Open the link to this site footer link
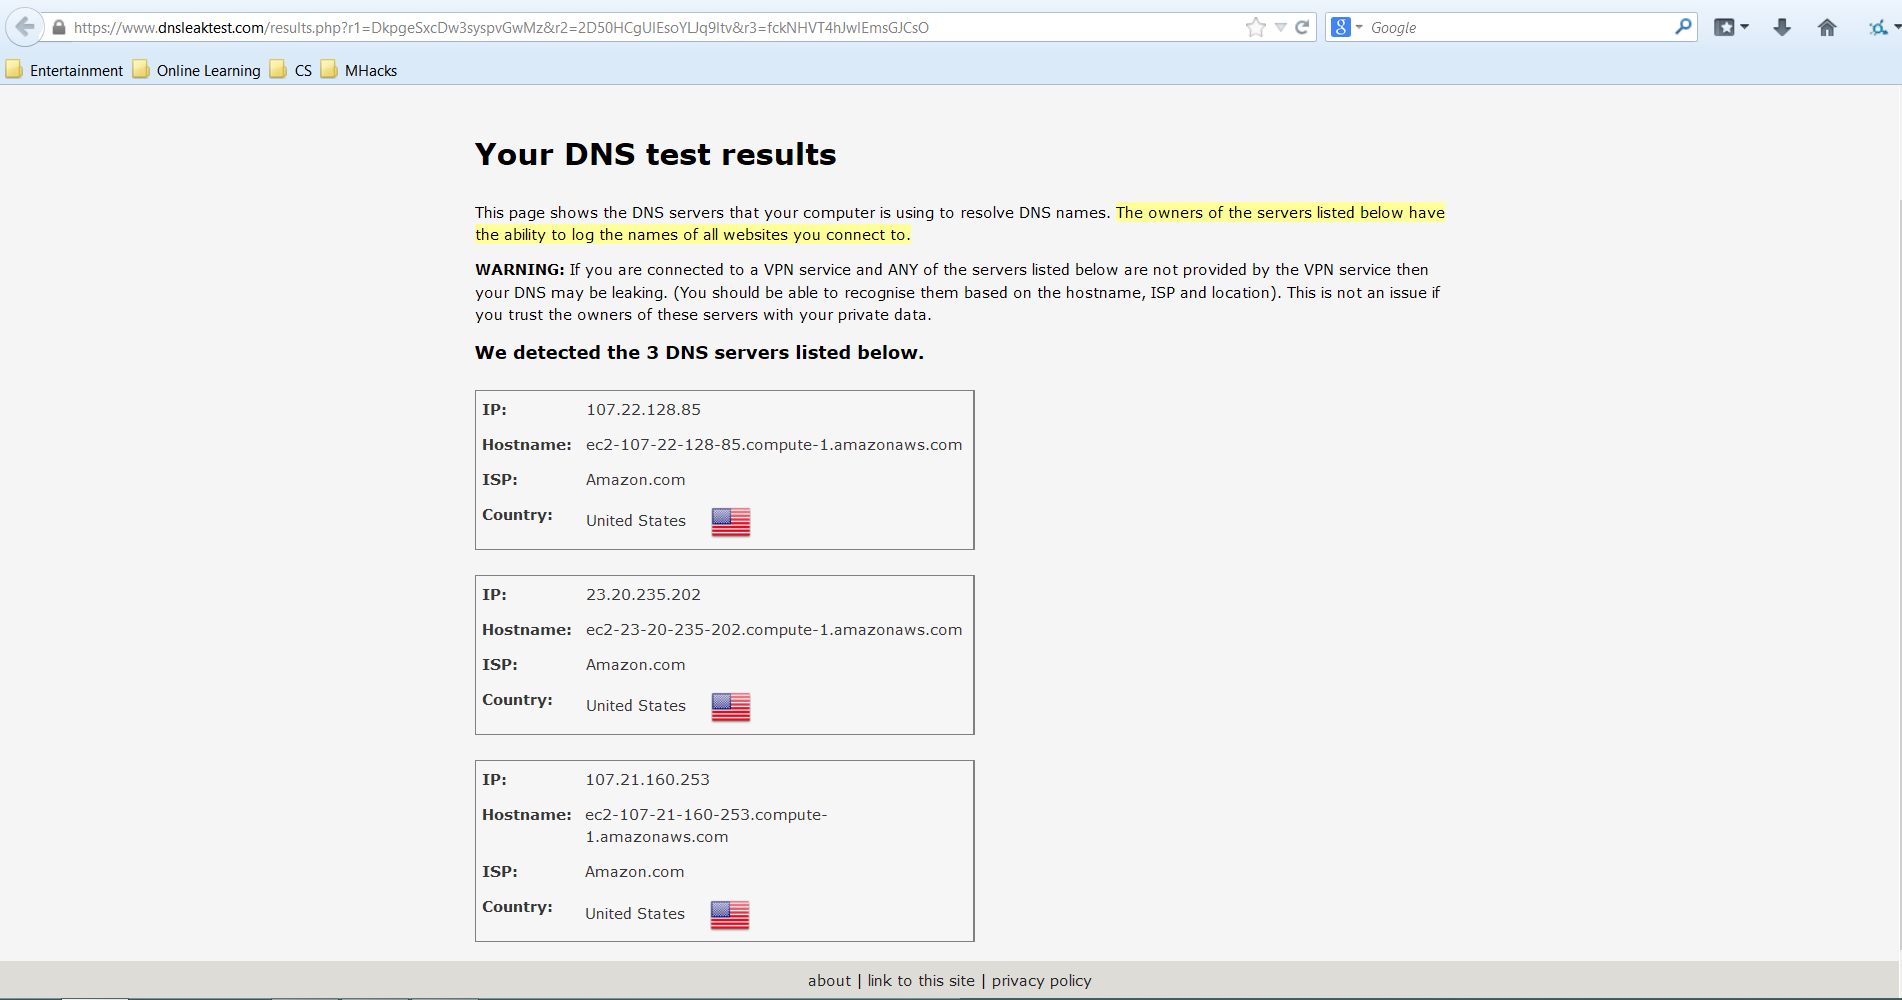 coord(921,981)
